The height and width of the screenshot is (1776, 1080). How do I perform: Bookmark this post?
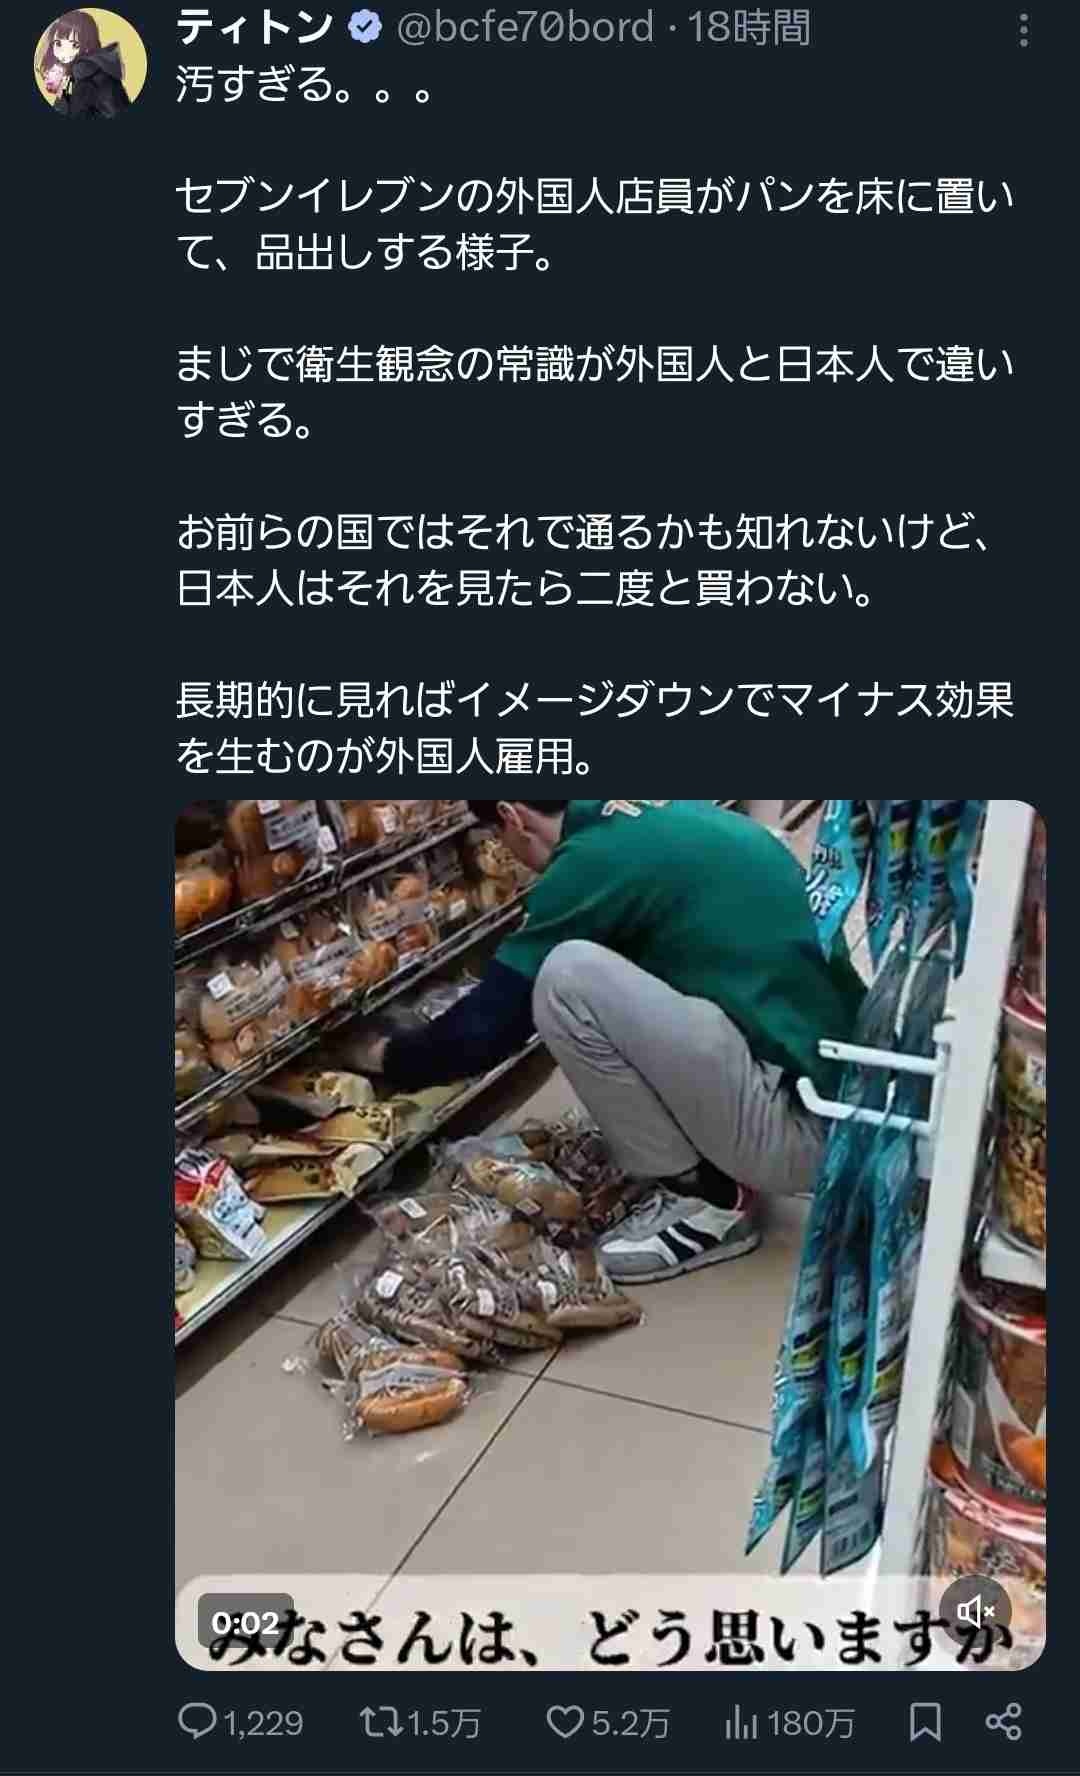click(925, 1721)
